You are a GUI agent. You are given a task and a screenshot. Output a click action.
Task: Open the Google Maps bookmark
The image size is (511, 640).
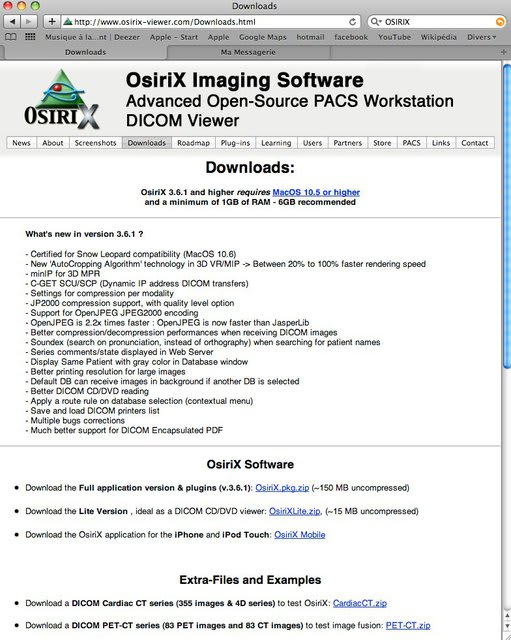pos(263,37)
